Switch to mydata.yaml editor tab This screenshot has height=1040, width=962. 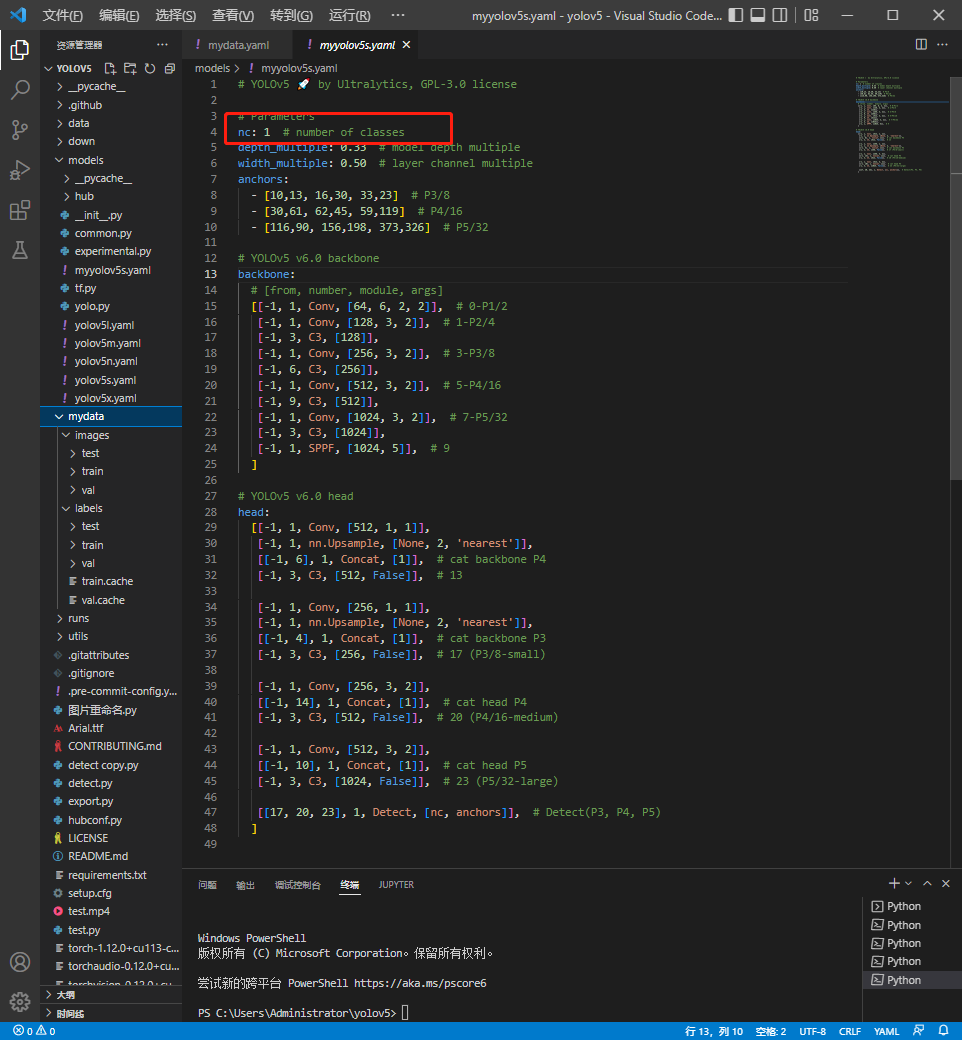(238, 45)
